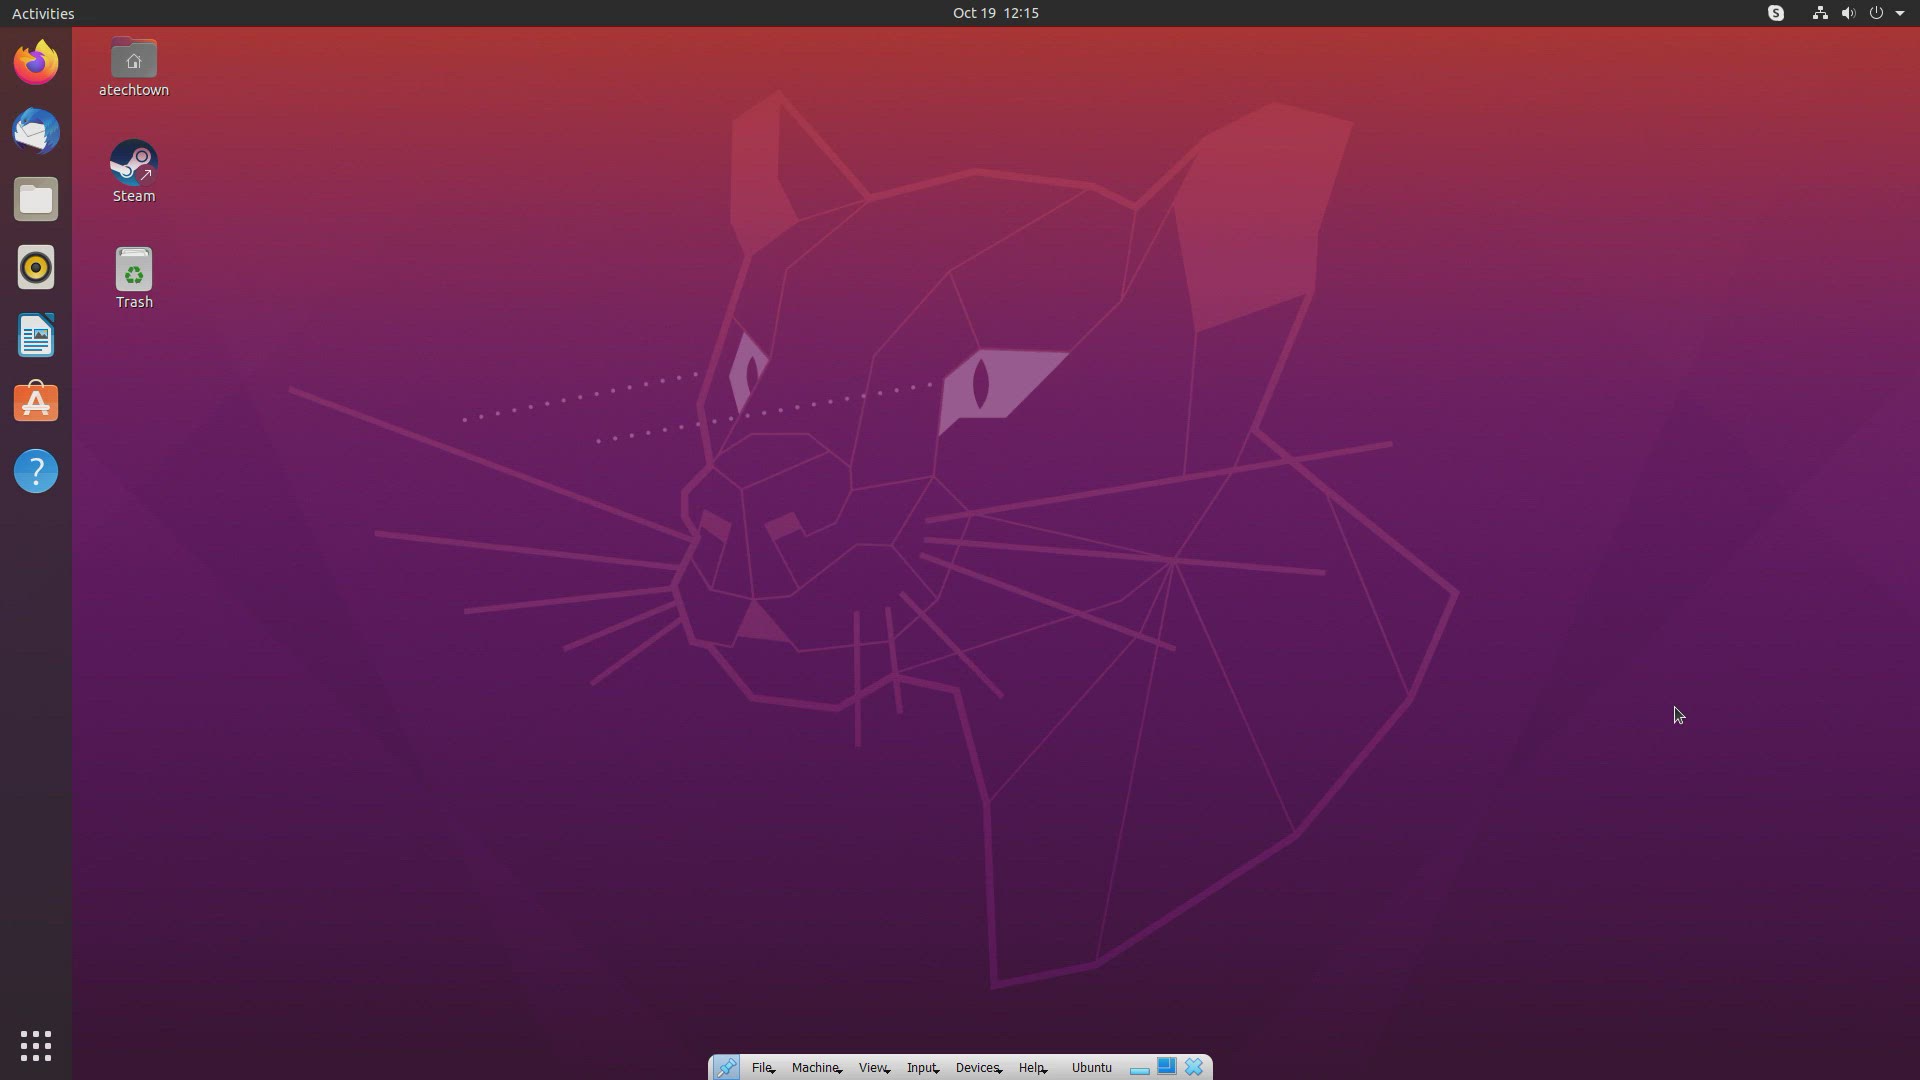Open the Help question mark icon
This screenshot has height=1080, width=1920.
(36, 471)
